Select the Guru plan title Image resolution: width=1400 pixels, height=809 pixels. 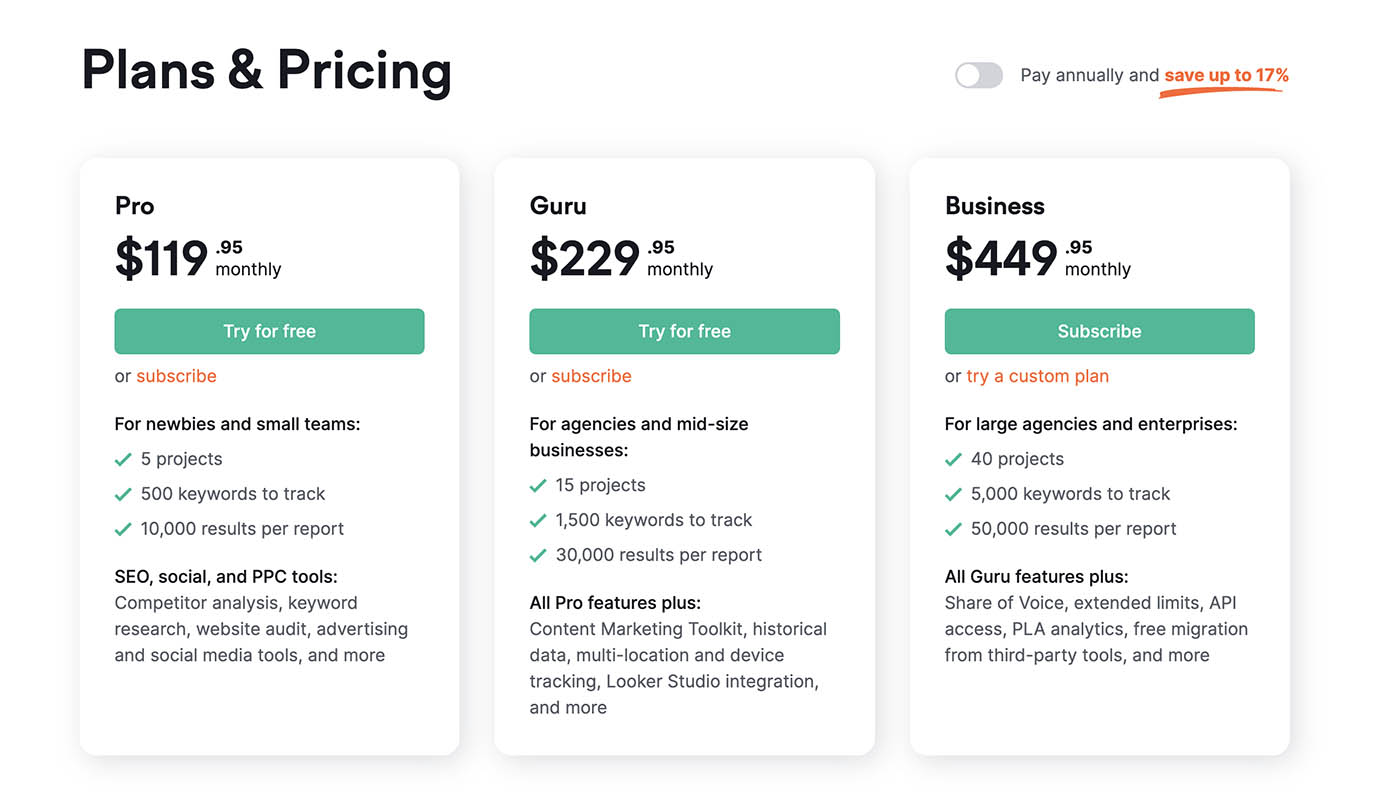(557, 206)
